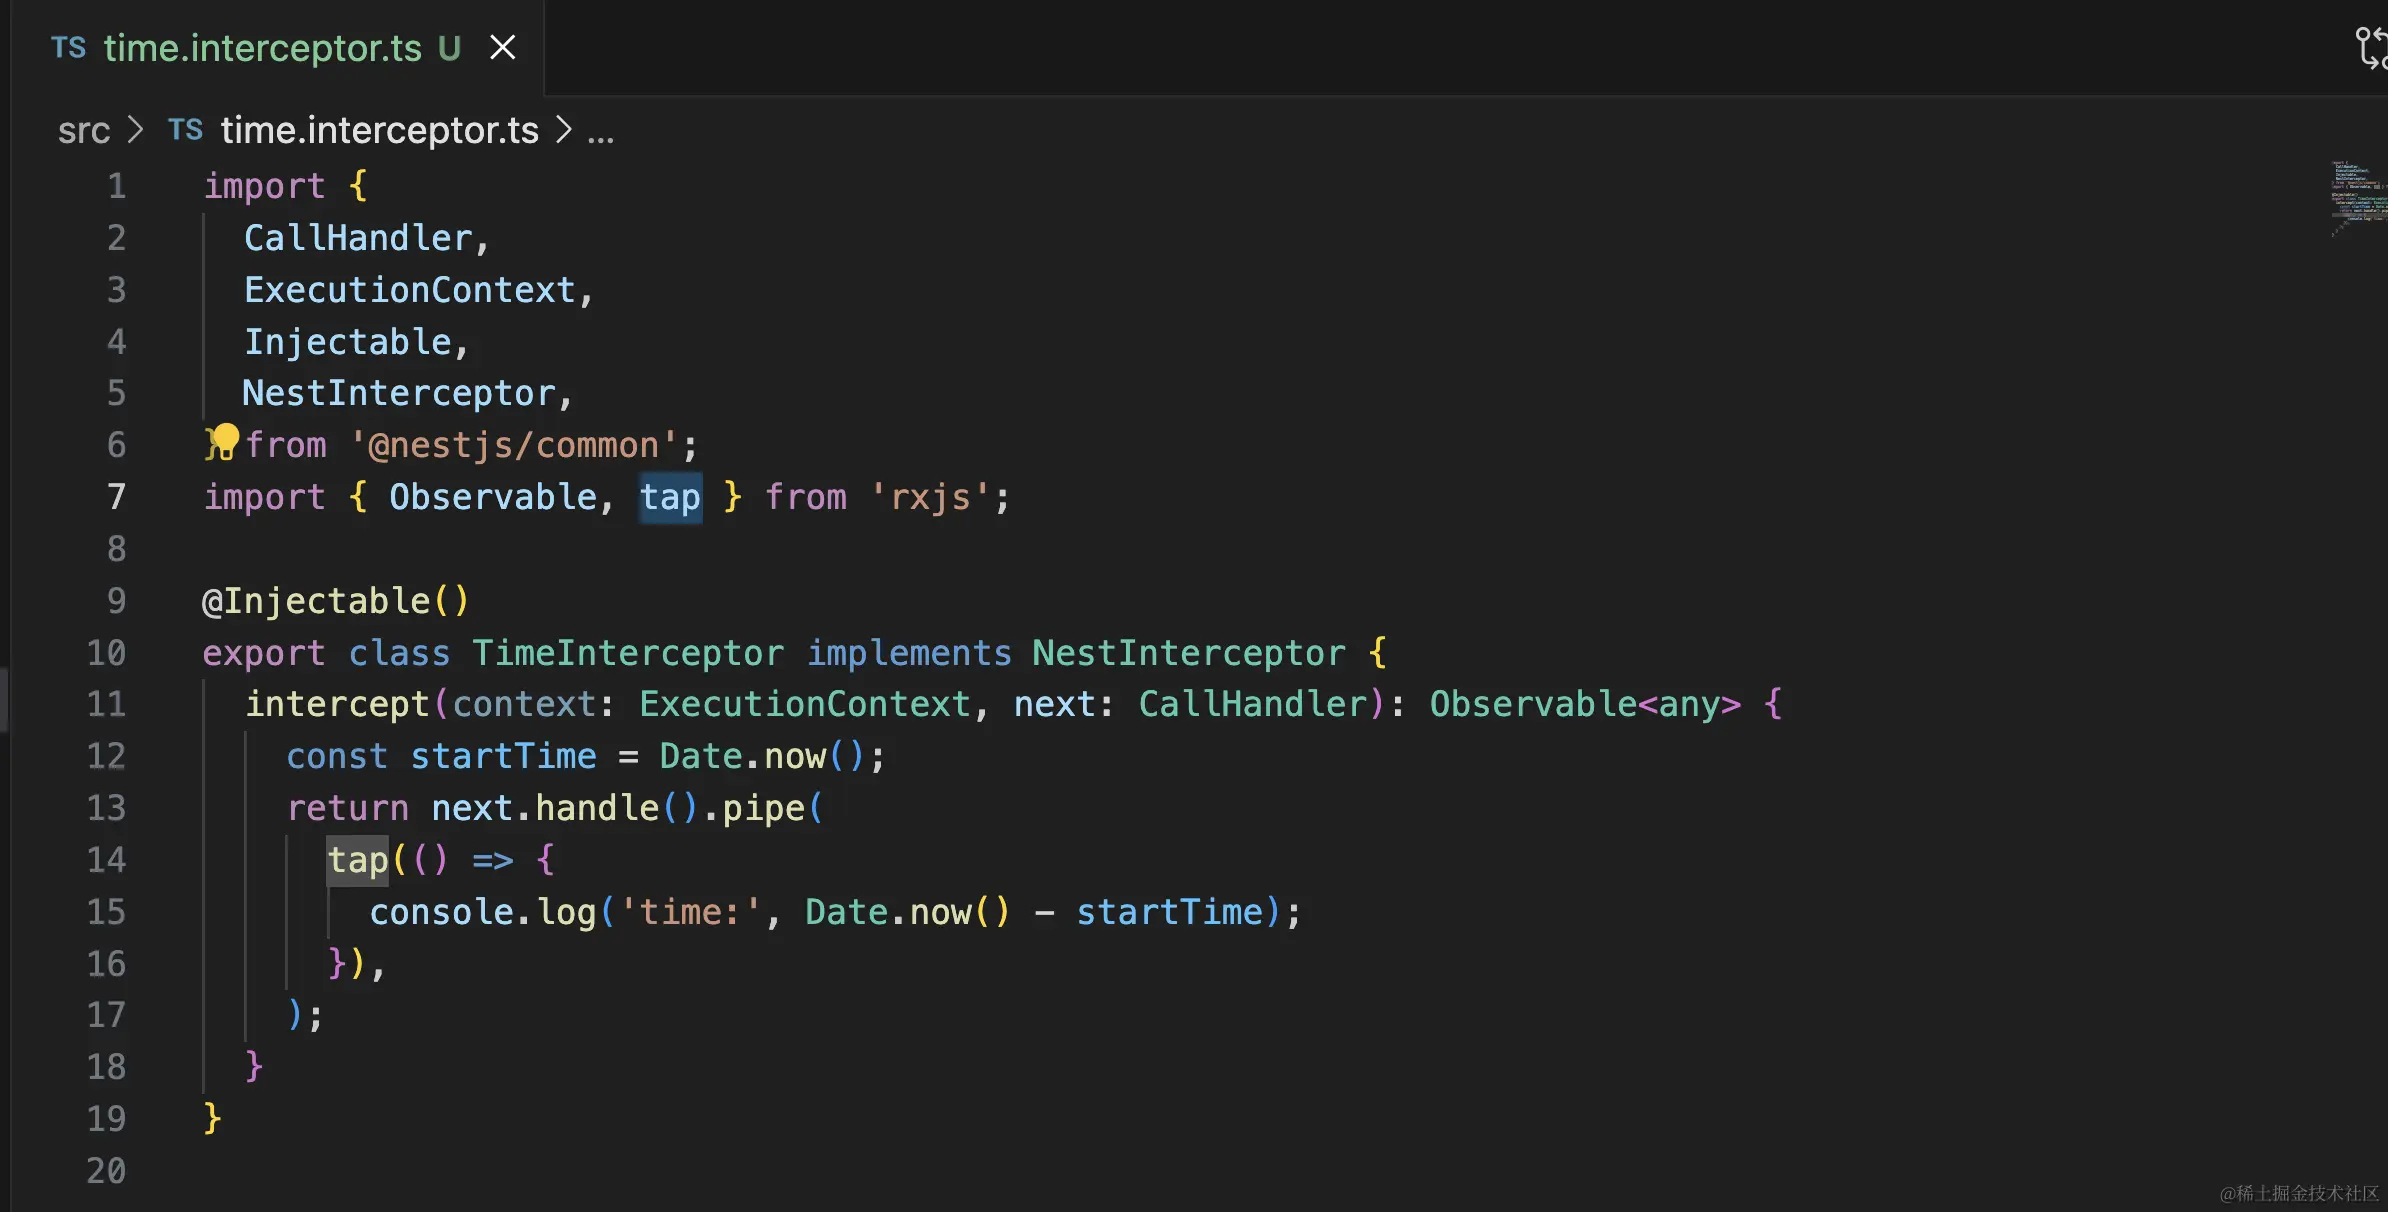Click the minimap code preview

[2358, 198]
